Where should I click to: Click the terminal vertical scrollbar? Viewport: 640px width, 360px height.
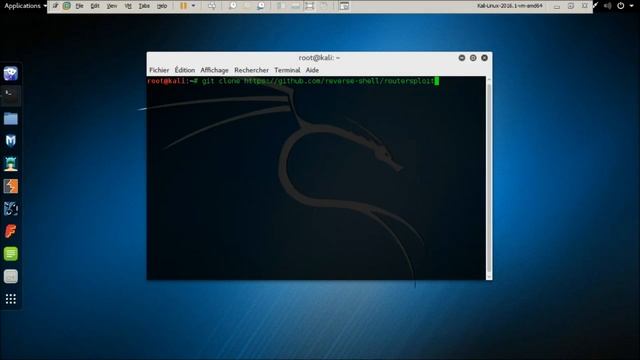pyautogui.click(x=489, y=178)
